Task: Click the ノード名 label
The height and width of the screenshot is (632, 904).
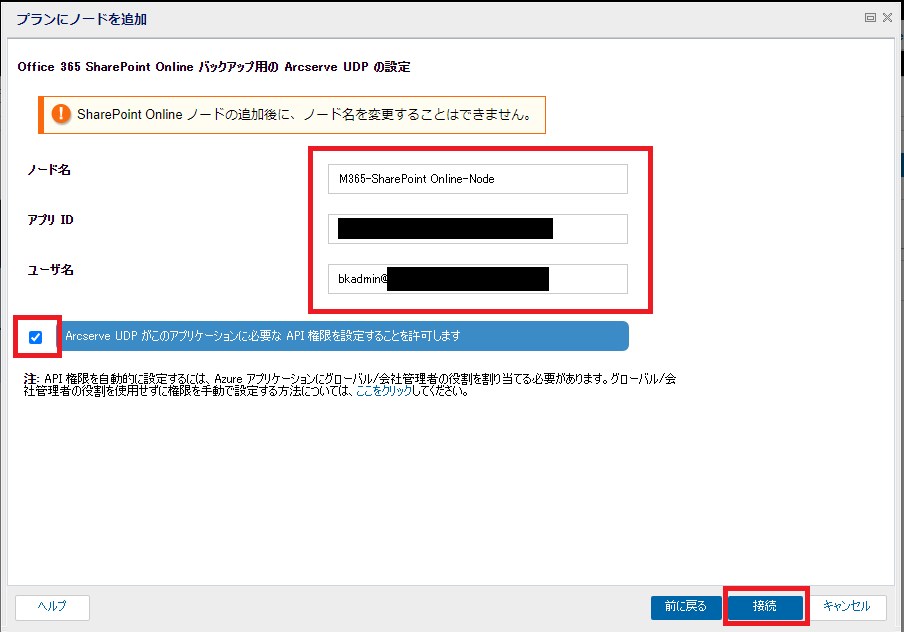Action: (49, 170)
